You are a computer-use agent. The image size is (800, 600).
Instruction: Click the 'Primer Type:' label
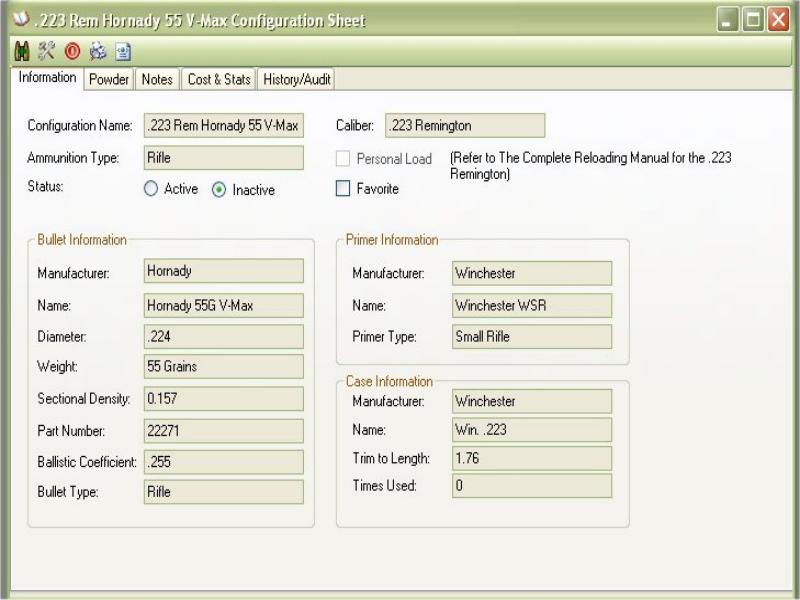click(384, 337)
